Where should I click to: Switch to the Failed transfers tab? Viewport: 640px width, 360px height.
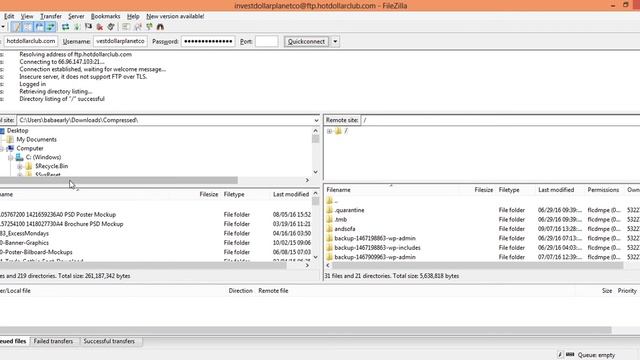(53, 341)
